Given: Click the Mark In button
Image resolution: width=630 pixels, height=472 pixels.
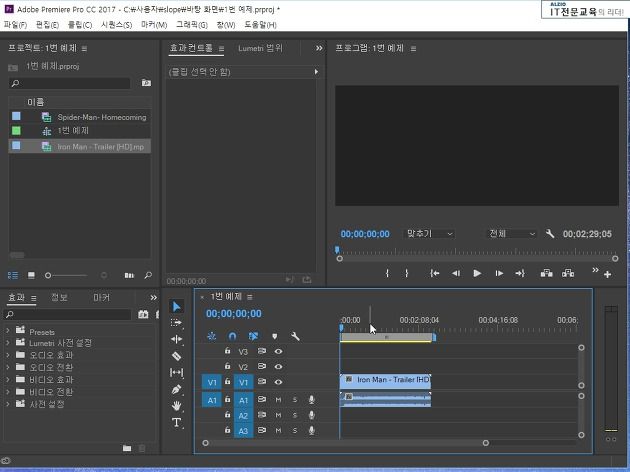Looking at the screenshot, I should (387, 273).
